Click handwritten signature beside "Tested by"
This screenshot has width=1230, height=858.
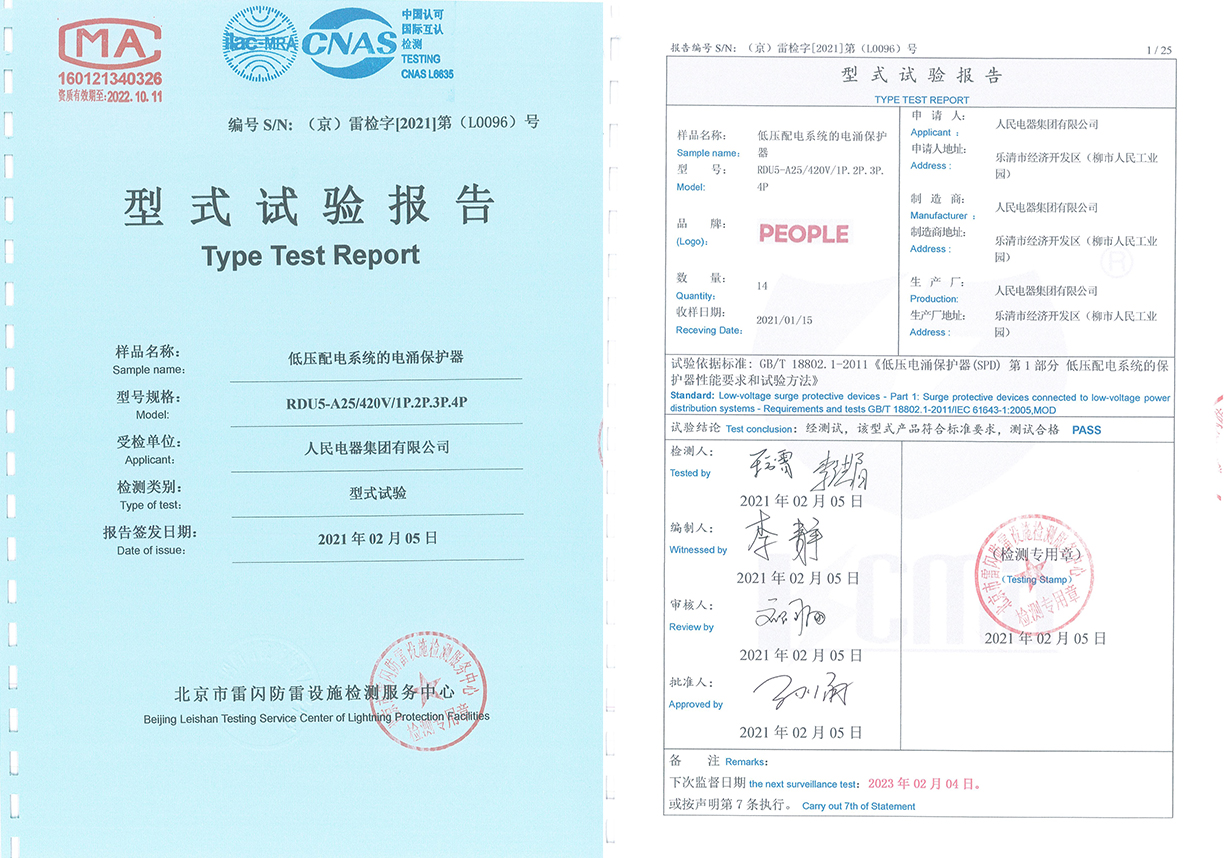tap(808, 468)
